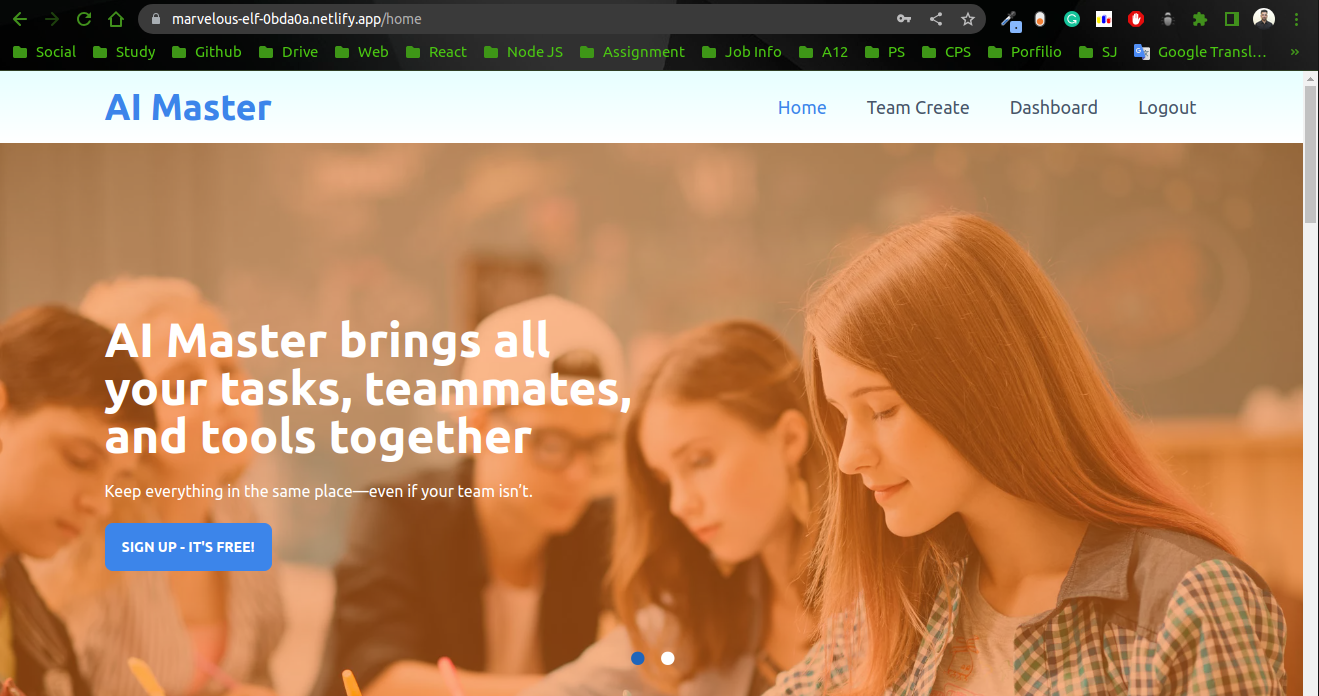This screenshot has height=696, width=1319.
Task: Open the Job Info bookmarks folder
Action: 742,52
